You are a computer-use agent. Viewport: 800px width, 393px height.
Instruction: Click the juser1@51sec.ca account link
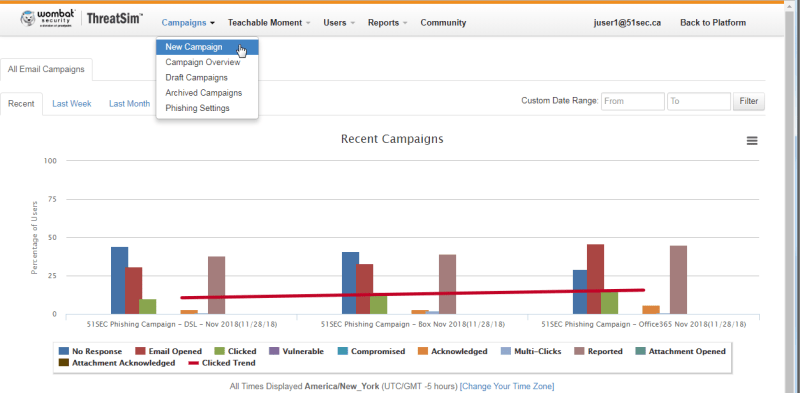[627, 22]
